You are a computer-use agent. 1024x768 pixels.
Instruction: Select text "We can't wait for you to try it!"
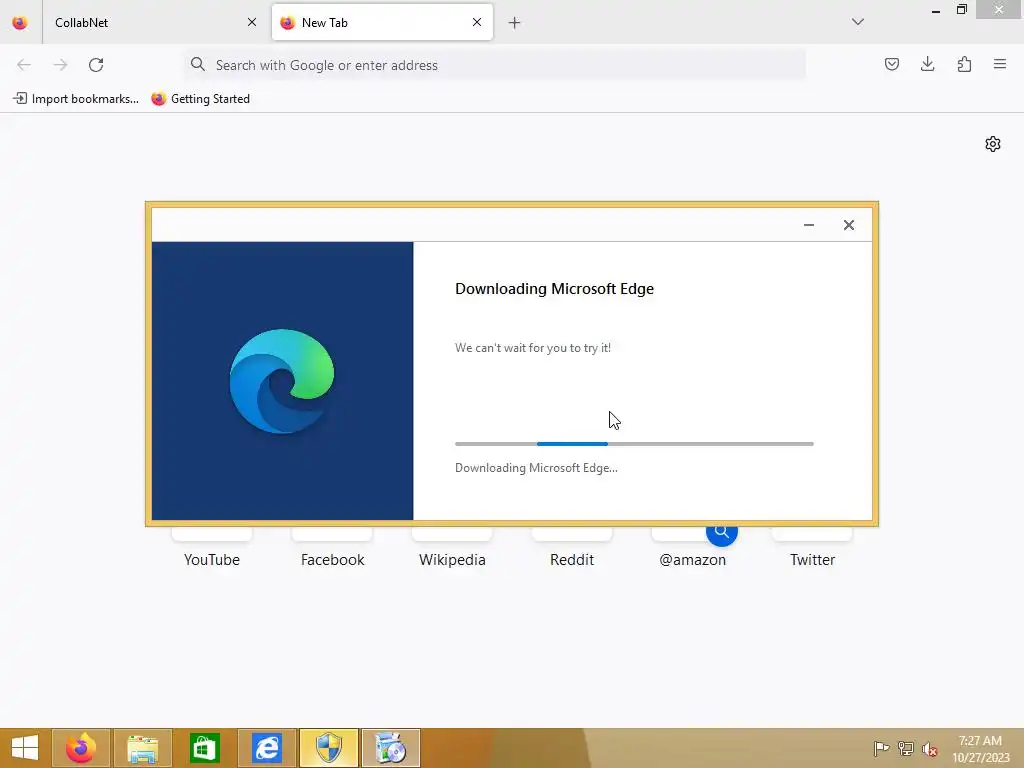[533, 348]
